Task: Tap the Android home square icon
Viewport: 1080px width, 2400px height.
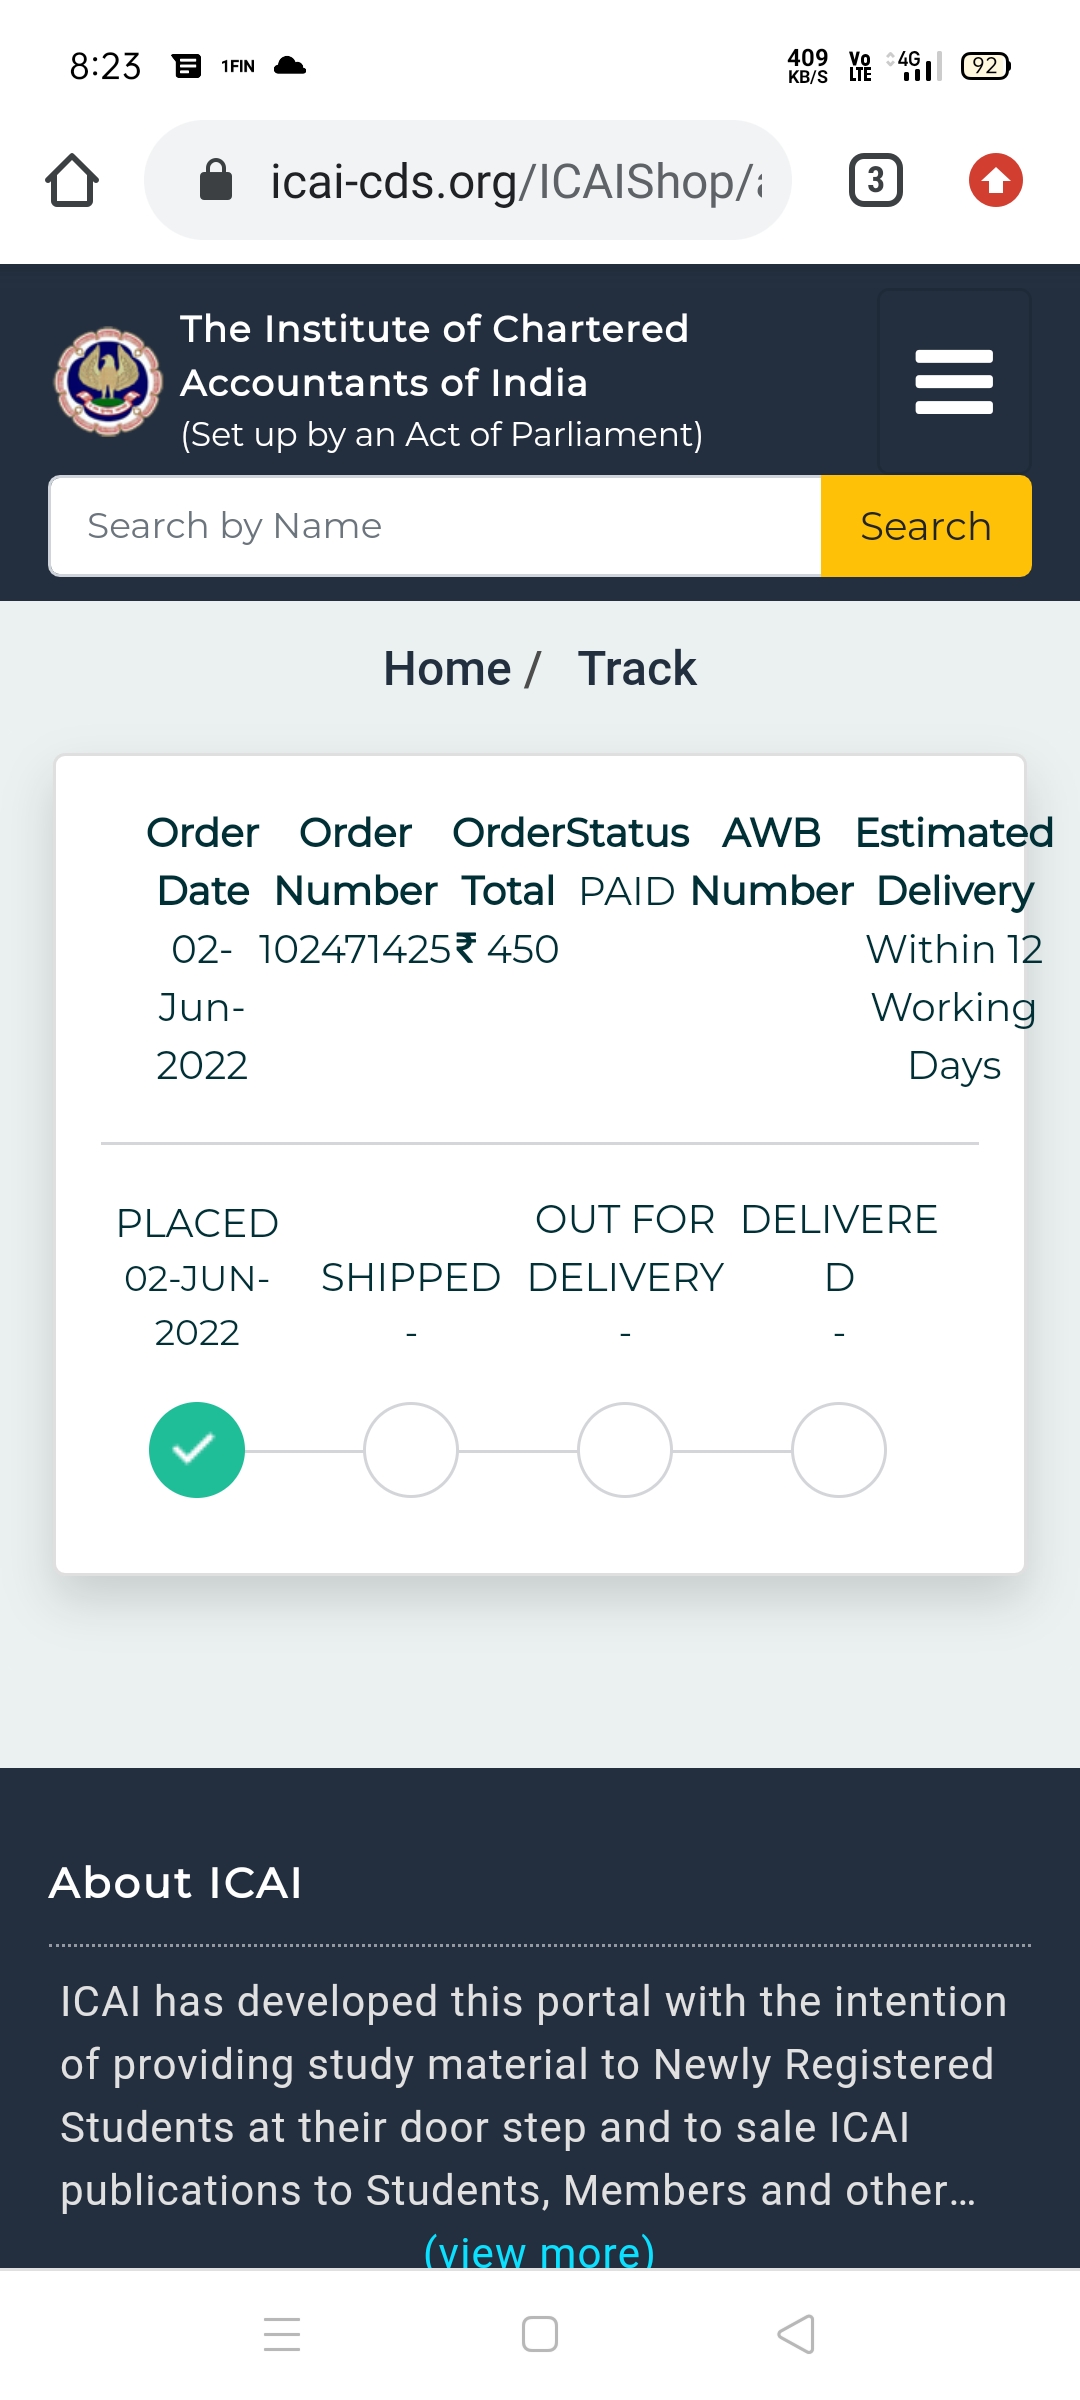Action: 540,2335
